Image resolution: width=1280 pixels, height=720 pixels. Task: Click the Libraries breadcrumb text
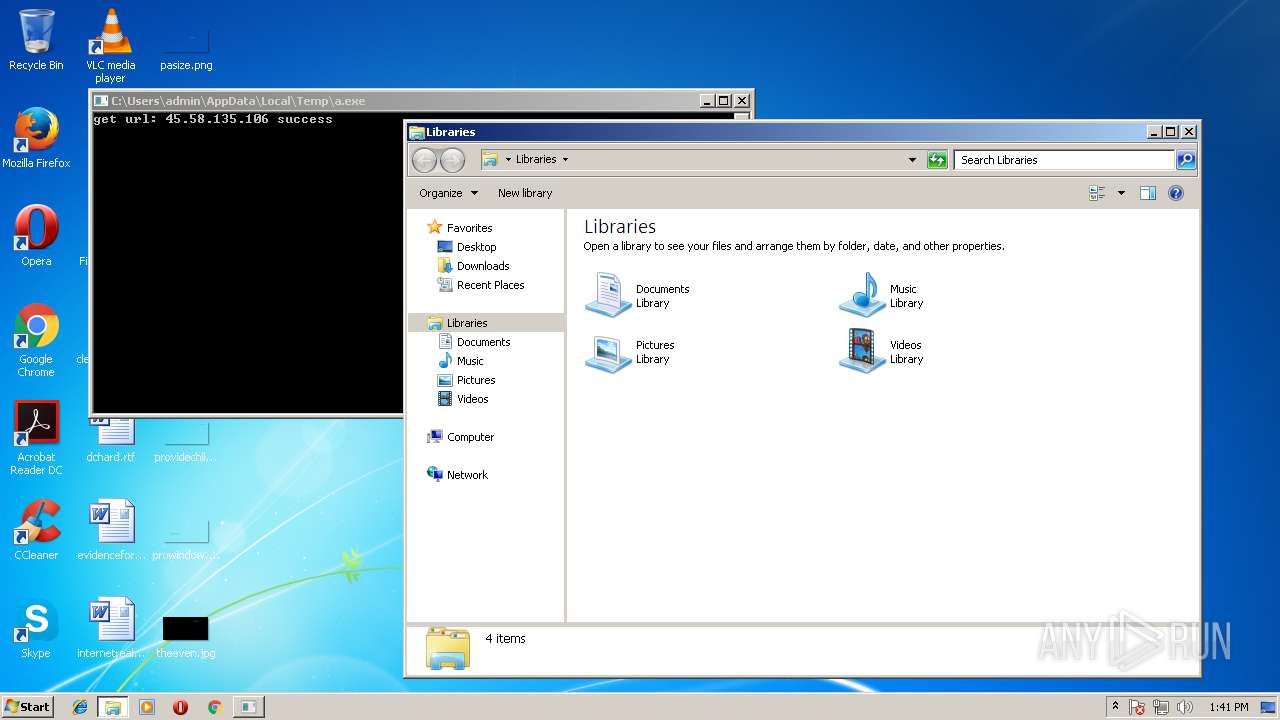point(536,159)
